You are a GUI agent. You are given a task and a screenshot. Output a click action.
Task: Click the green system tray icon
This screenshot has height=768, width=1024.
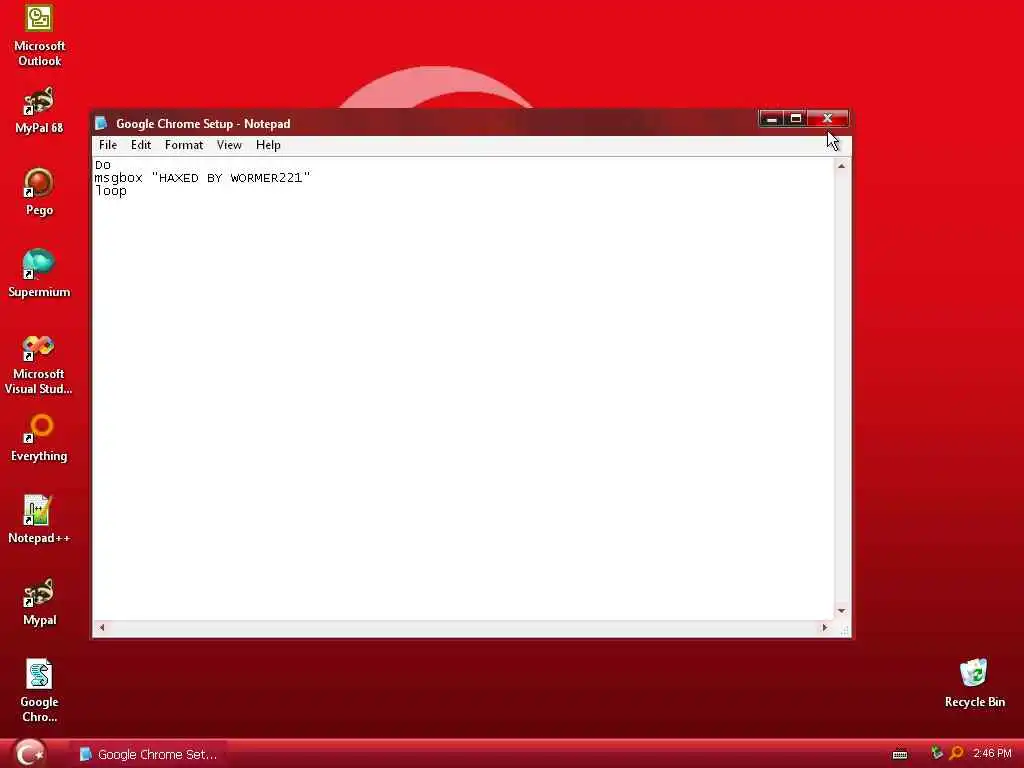click(936, 753)
